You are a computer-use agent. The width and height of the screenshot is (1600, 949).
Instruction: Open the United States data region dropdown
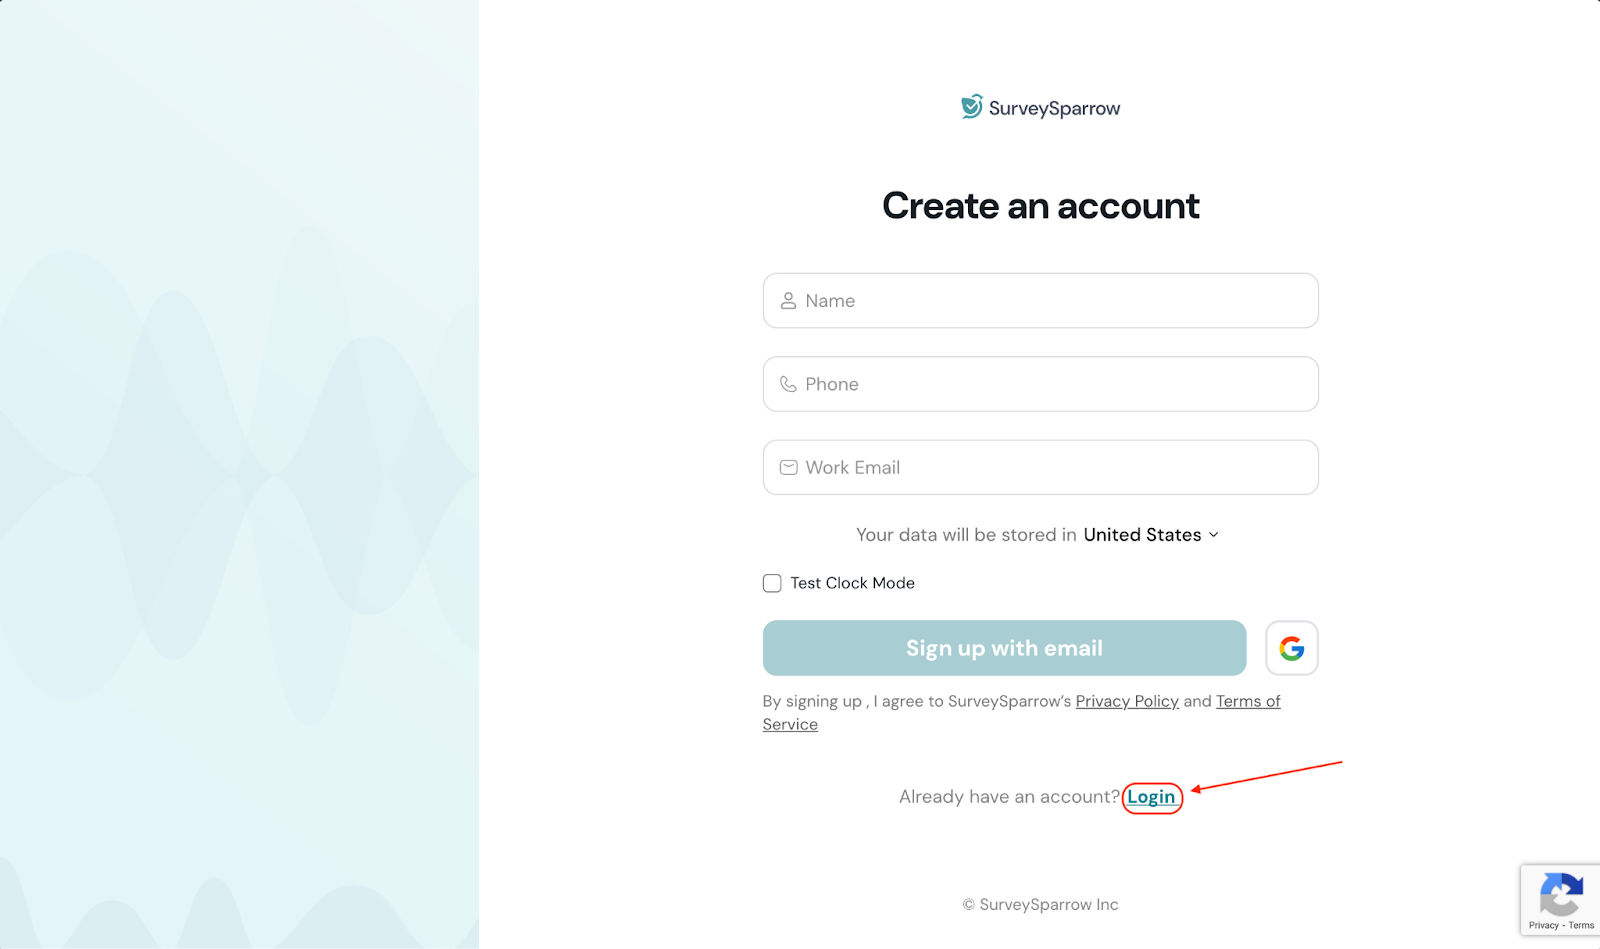1142,535
